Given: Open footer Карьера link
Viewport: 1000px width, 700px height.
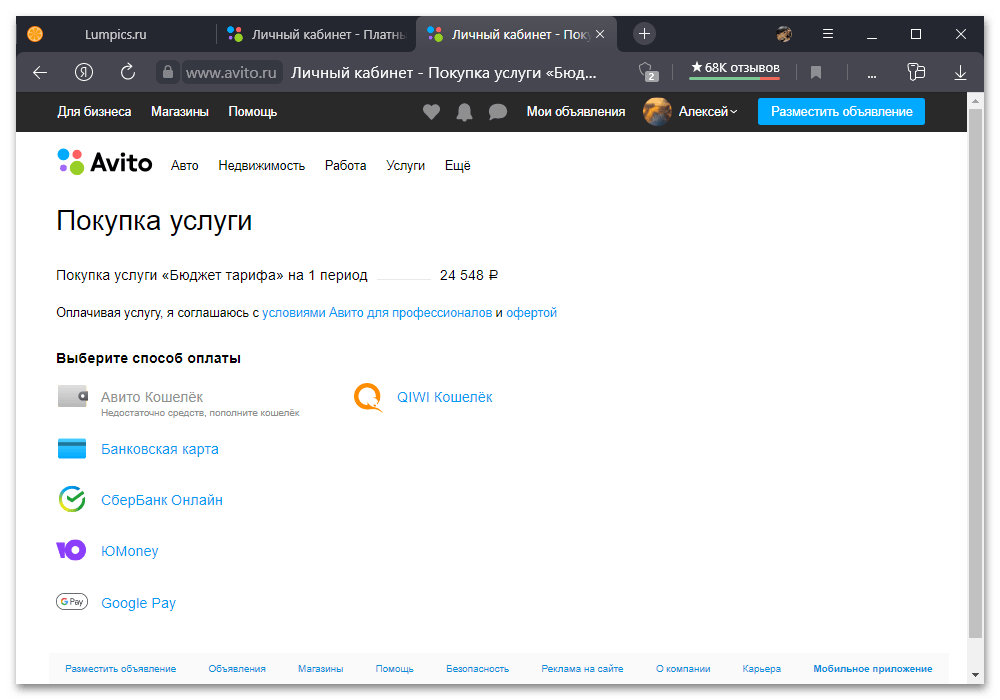Looking at the screenshot, I should [x=761, y=669].
